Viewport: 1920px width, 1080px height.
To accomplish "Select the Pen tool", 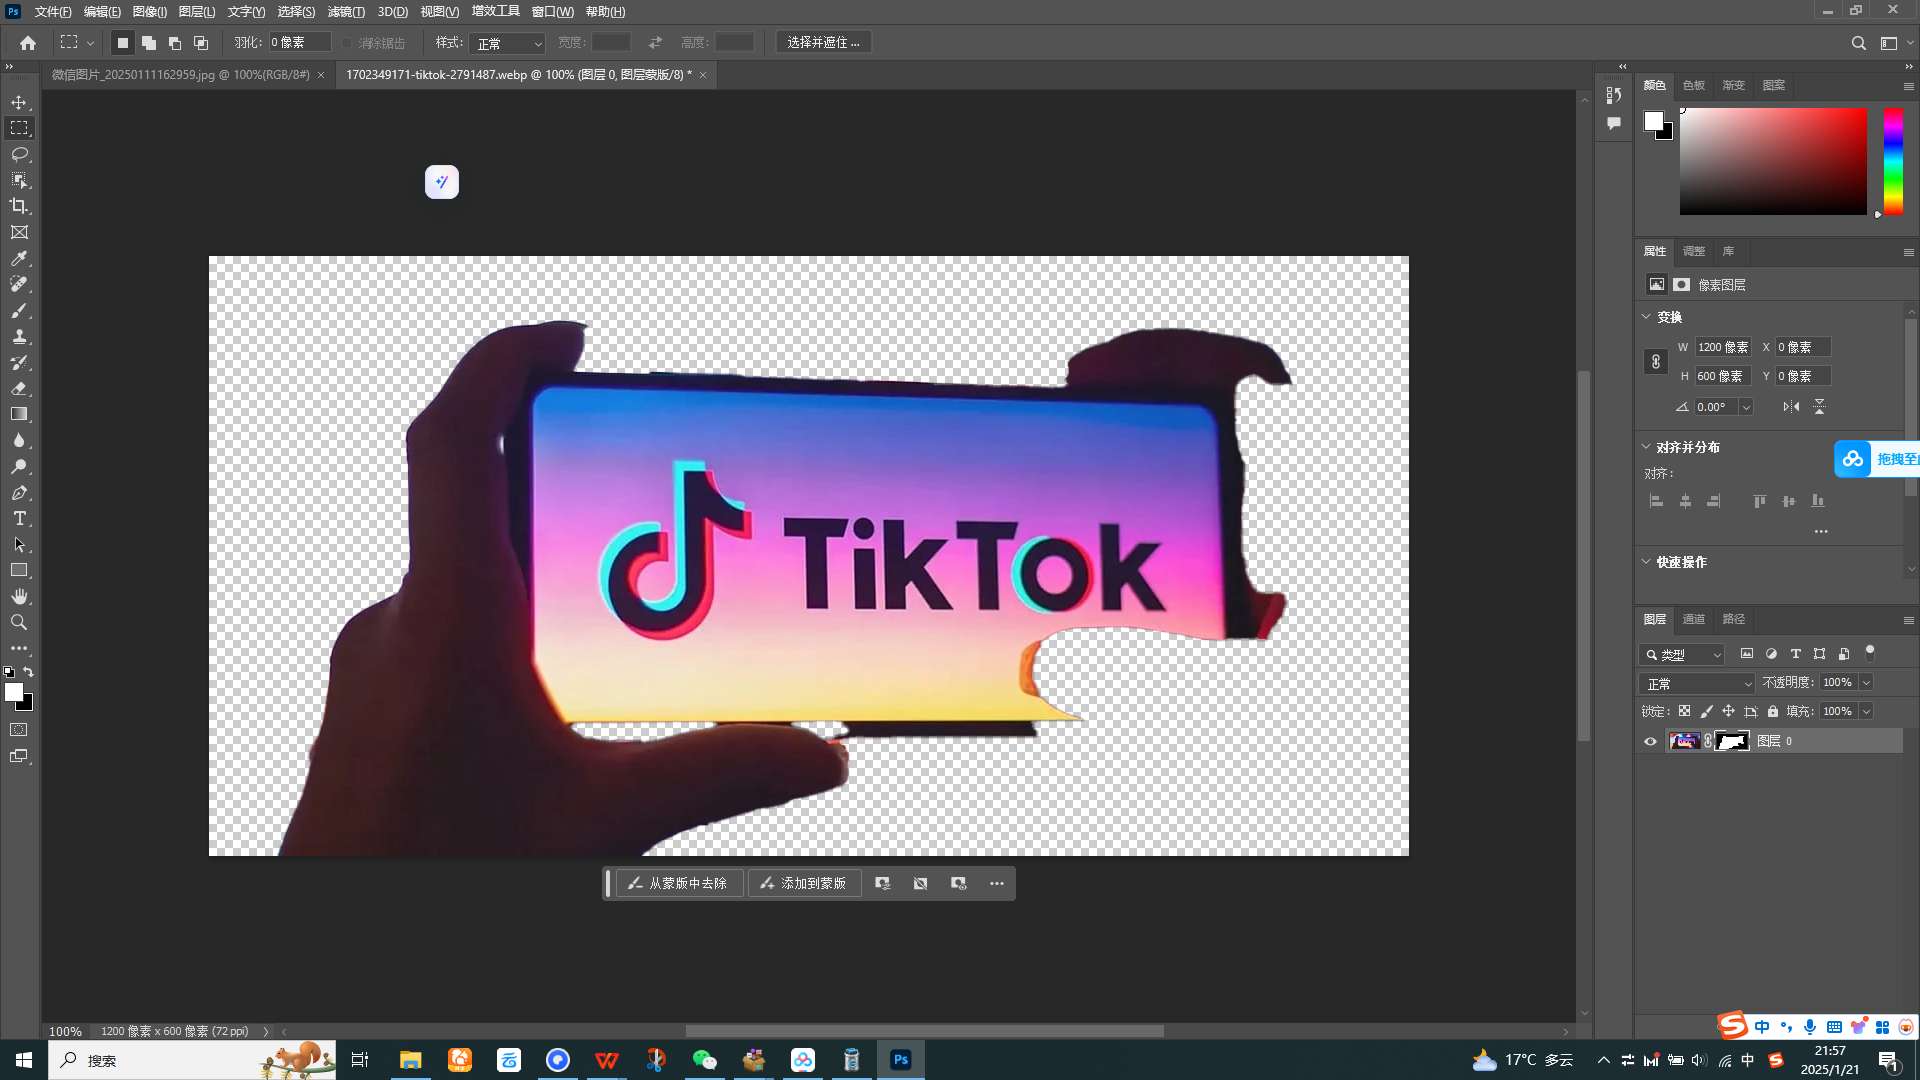I will (x=19, y=492).
